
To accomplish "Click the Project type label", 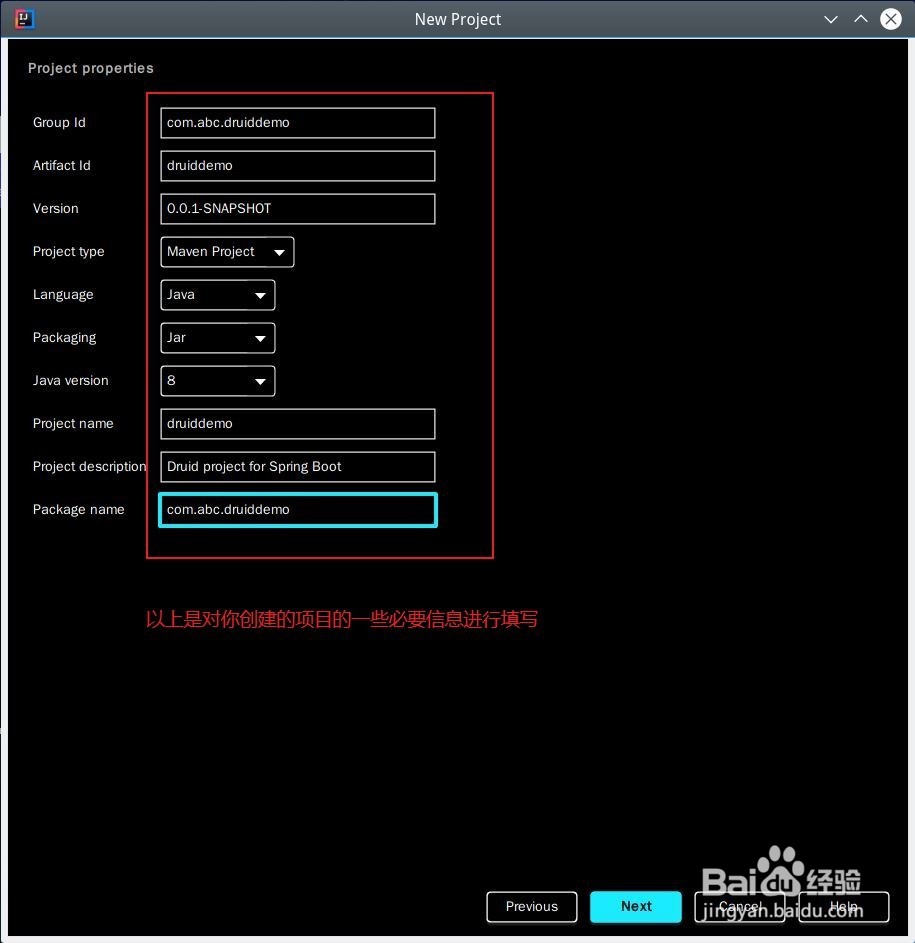I will click(69, 251).
